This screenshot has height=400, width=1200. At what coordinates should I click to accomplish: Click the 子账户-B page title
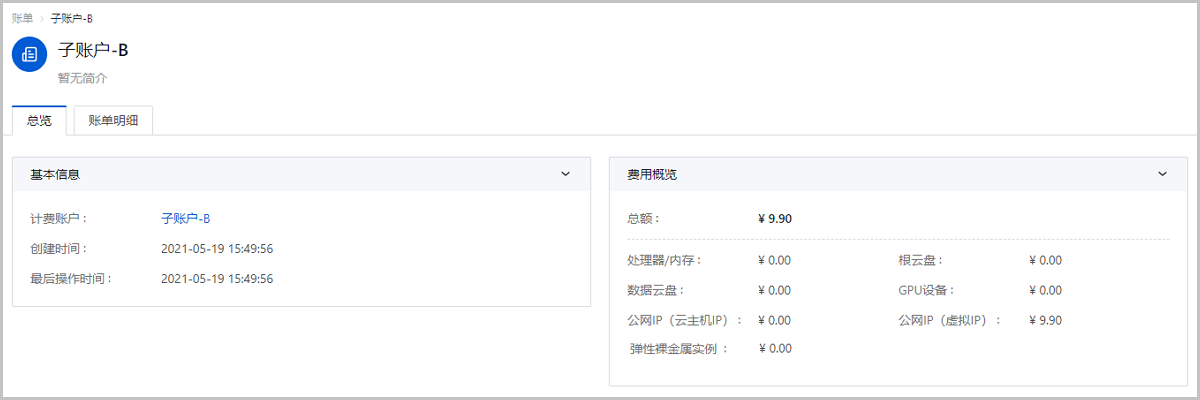(93, 51)
